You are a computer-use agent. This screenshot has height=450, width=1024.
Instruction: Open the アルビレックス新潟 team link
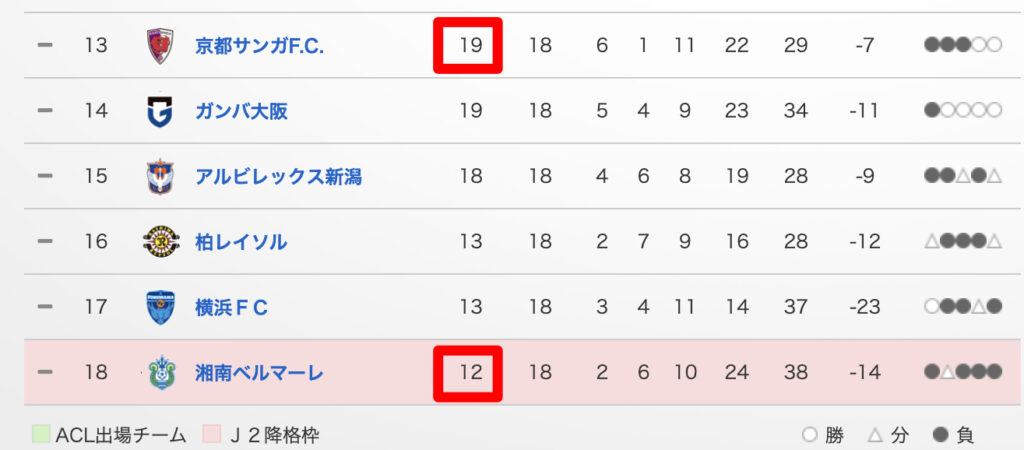coord(278,177)
